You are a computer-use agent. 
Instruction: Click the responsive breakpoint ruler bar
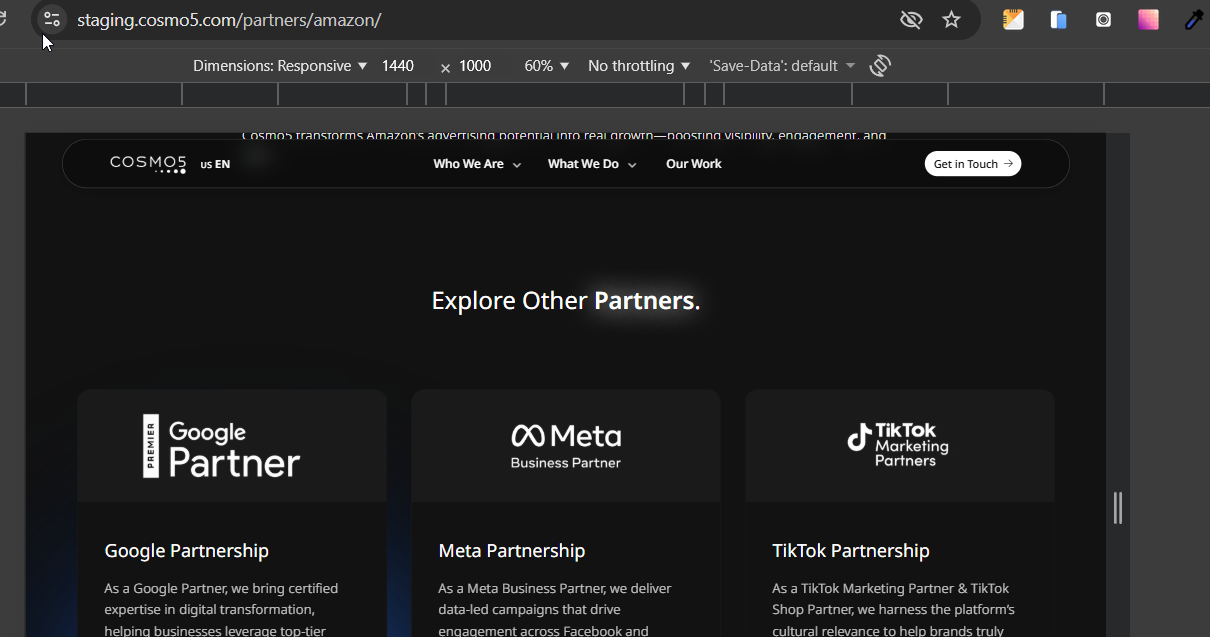tap(605, 95)
